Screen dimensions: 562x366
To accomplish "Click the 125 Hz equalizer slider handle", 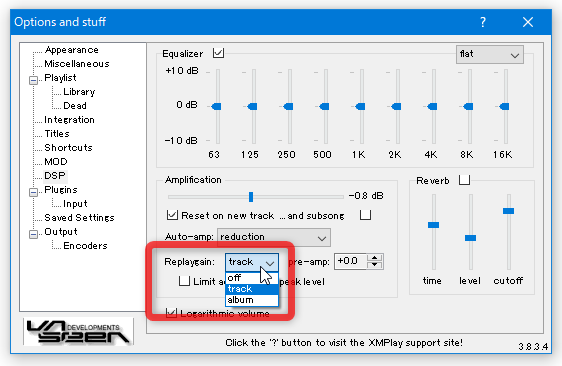I will 252,106.
